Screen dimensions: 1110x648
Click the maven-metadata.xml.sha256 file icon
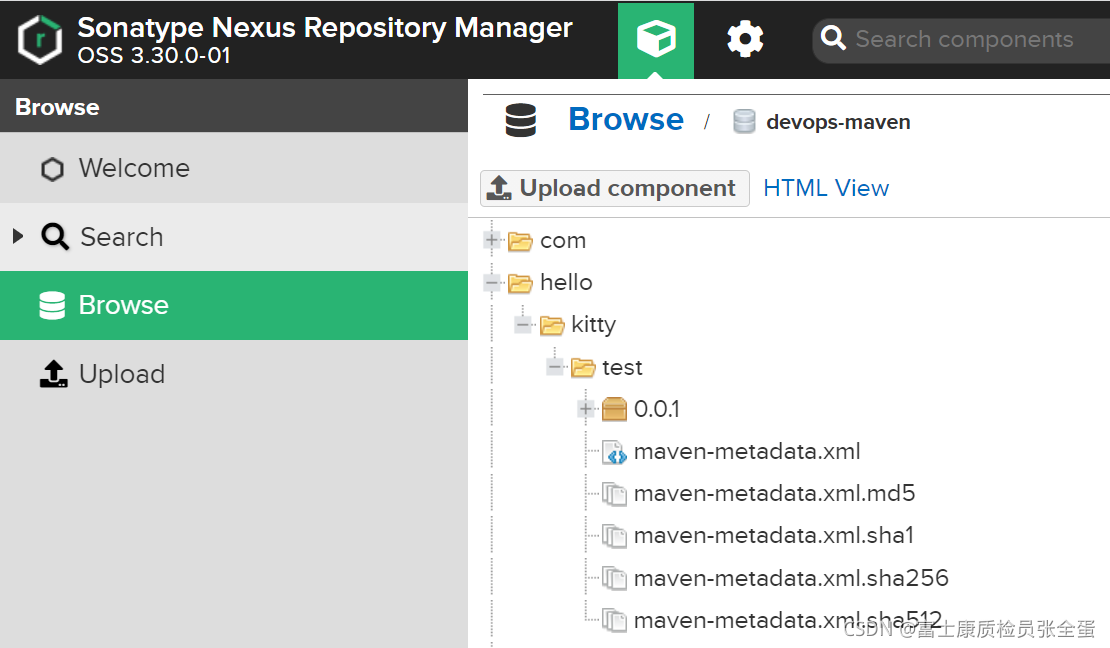point(614,579)
